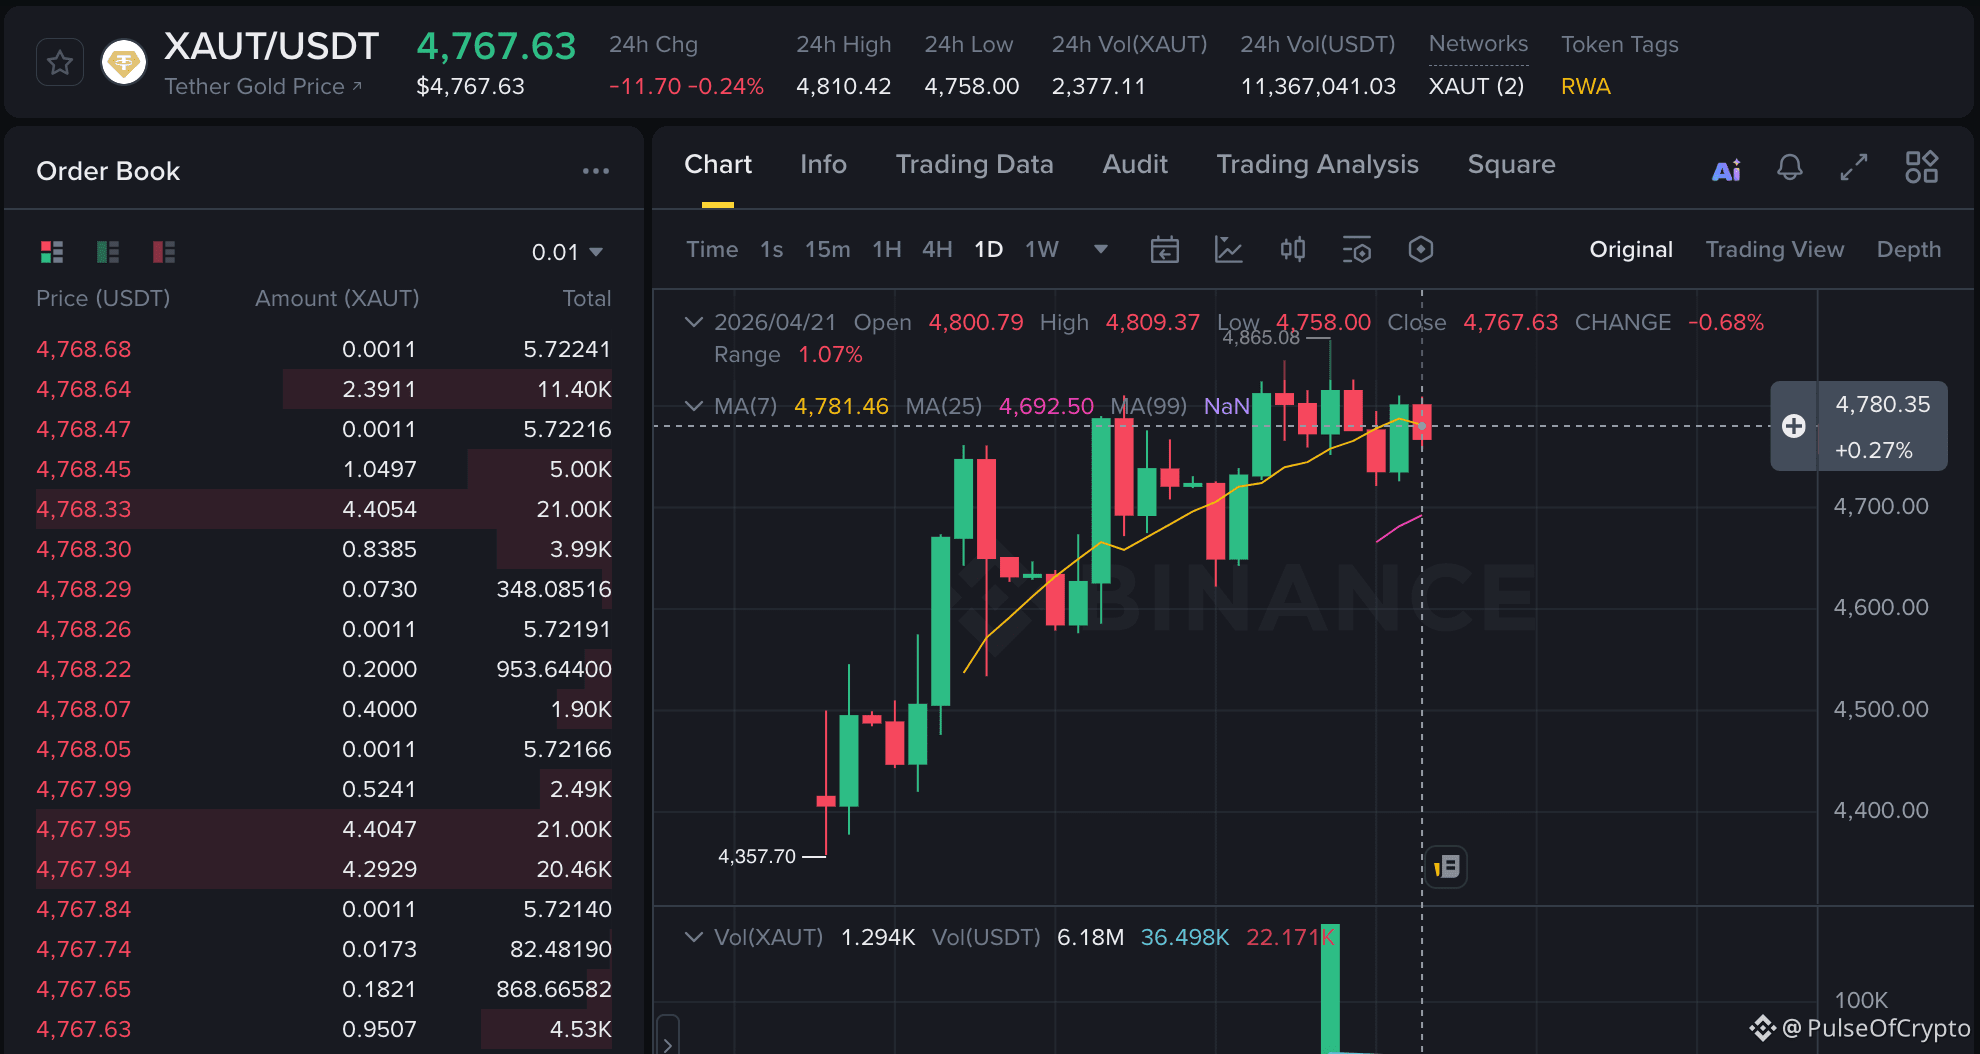Collapse the OHLC date info row
Image resolution: width=1980 pixels, height=1054 pixels.
693,322
